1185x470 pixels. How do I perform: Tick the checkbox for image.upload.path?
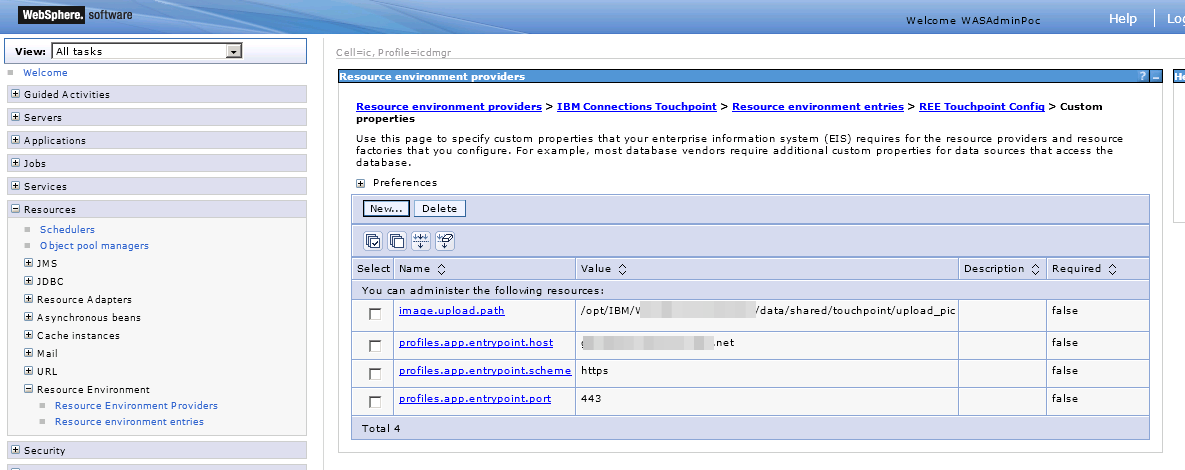pos(375,314)
